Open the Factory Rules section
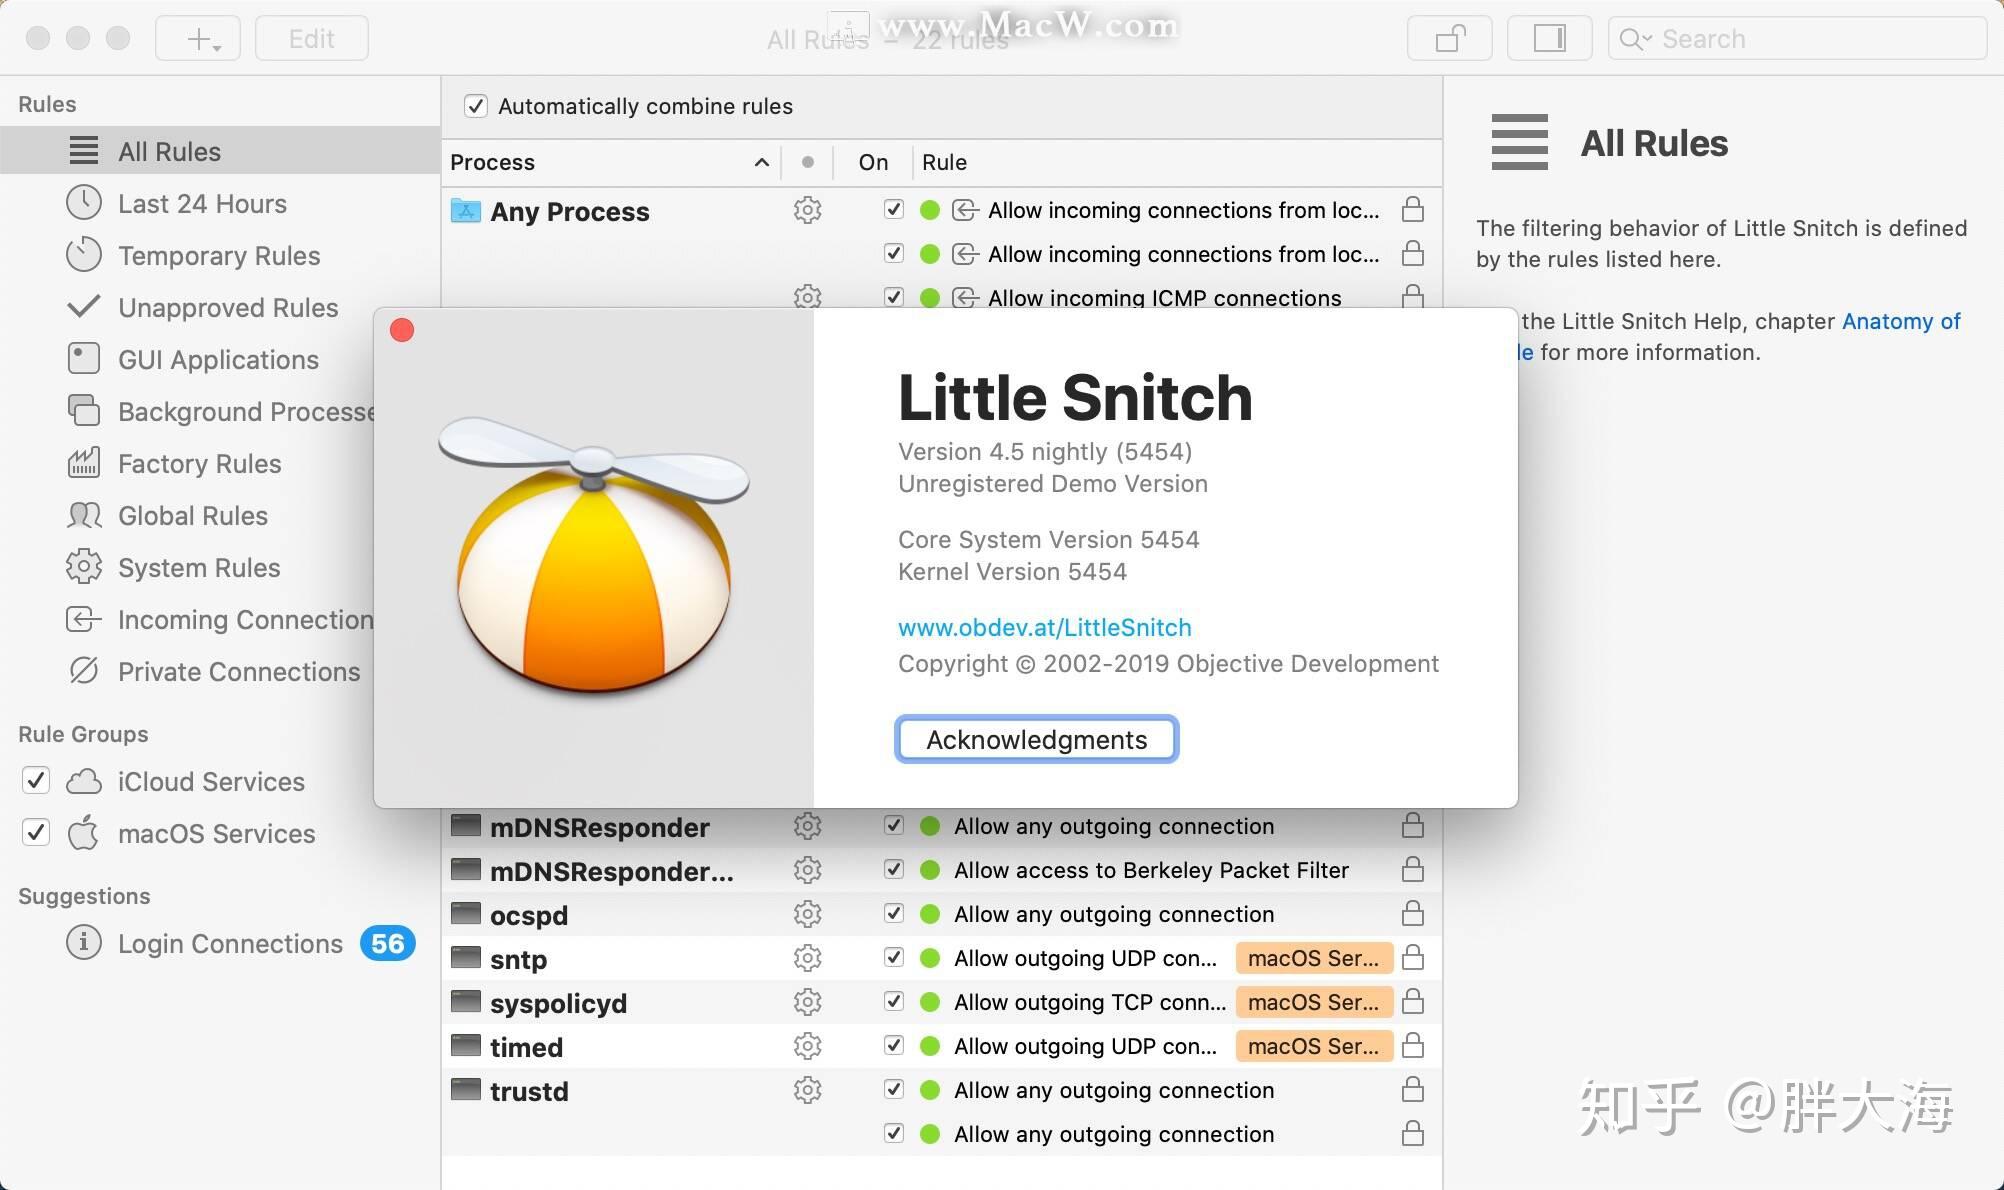The image size is (2004, 1190). click(x=199, y=463)
